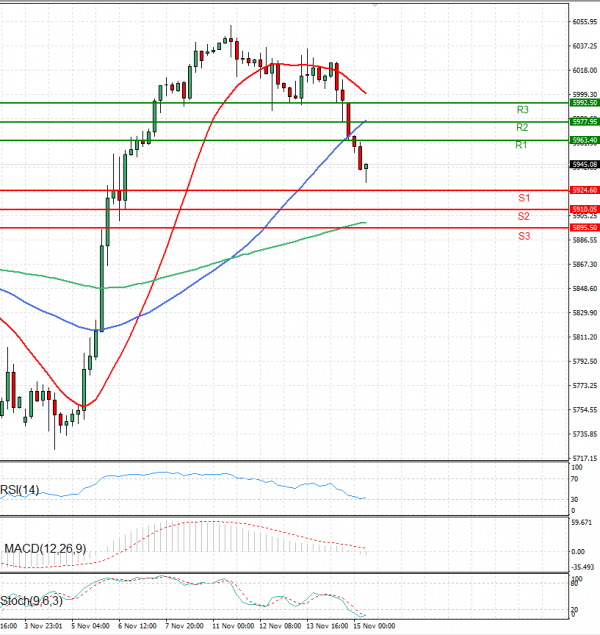Viewport: 600px width, 635px height.
Task: Select the 5963.40 price tag
Action: (x=585, y=140)
